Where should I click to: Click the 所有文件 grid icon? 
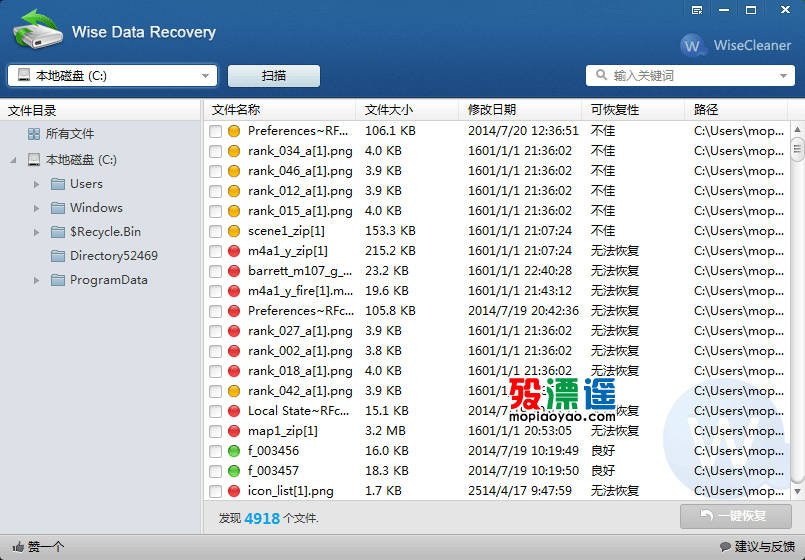[x=34, y=134]
